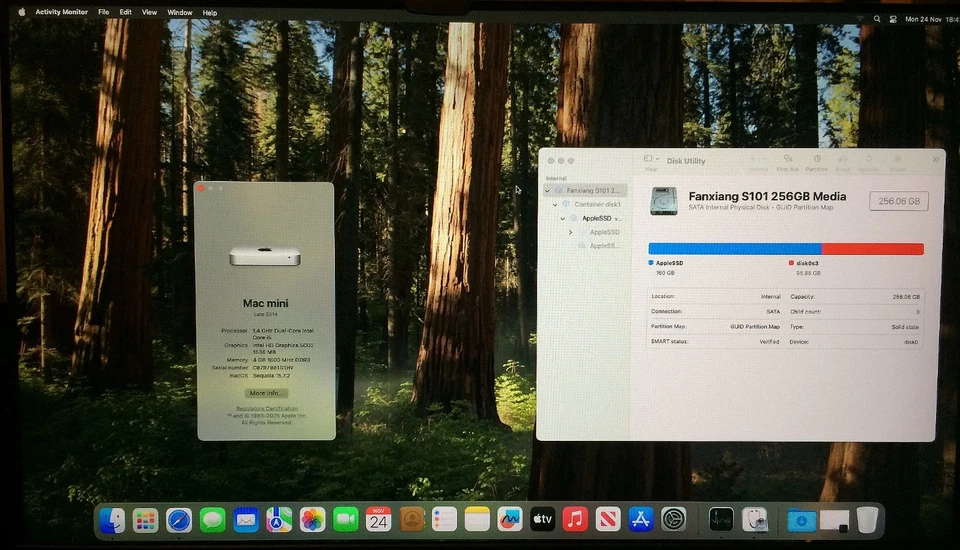This screenshot has width=960, height=550.
Task: Show more toolbar items via double-chevron
Action: pos(935,160)
